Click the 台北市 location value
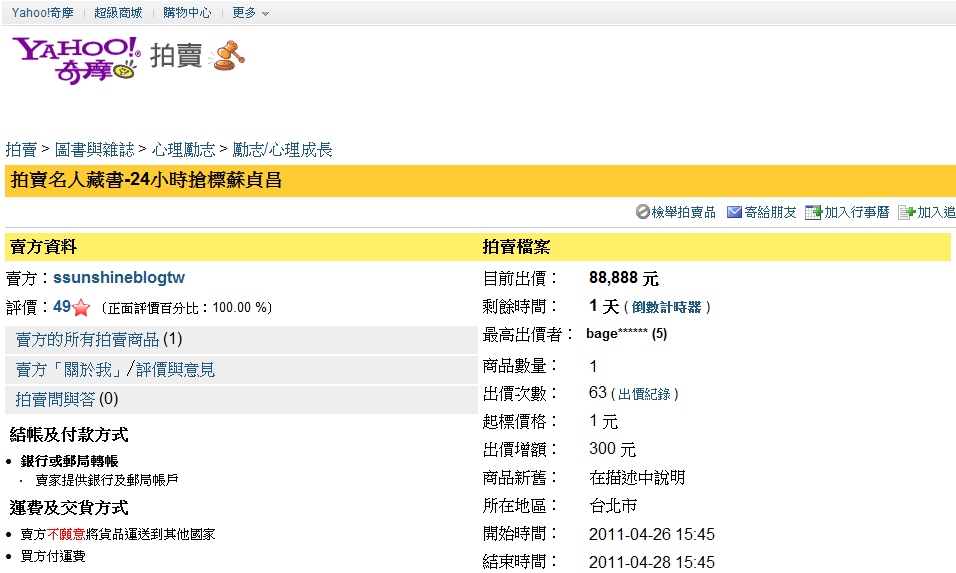 click(613, 505)
